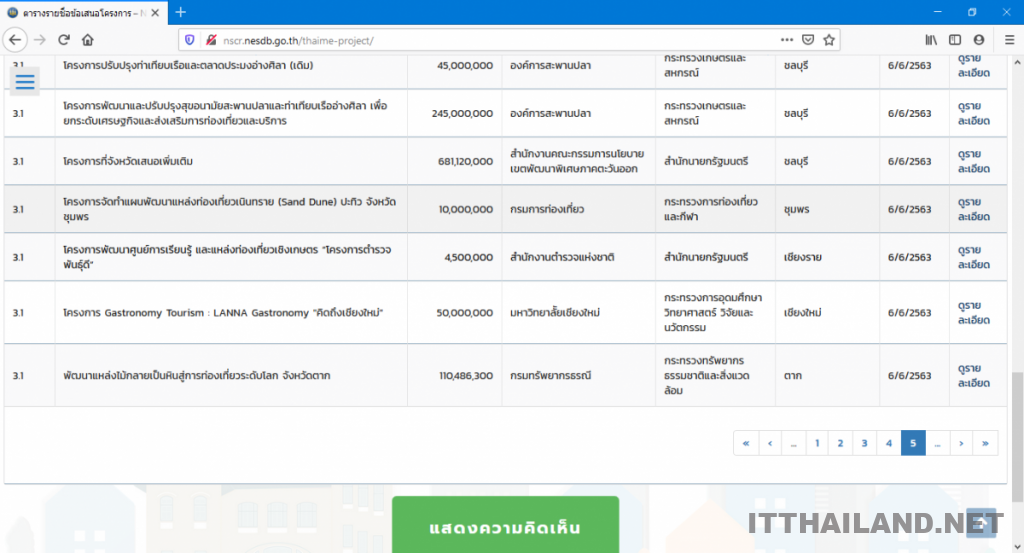Click the มหาวิทยาลัยเชียงใหม่ agency cell
This screenshot has height=553, width=1024.
click(579, 313)
